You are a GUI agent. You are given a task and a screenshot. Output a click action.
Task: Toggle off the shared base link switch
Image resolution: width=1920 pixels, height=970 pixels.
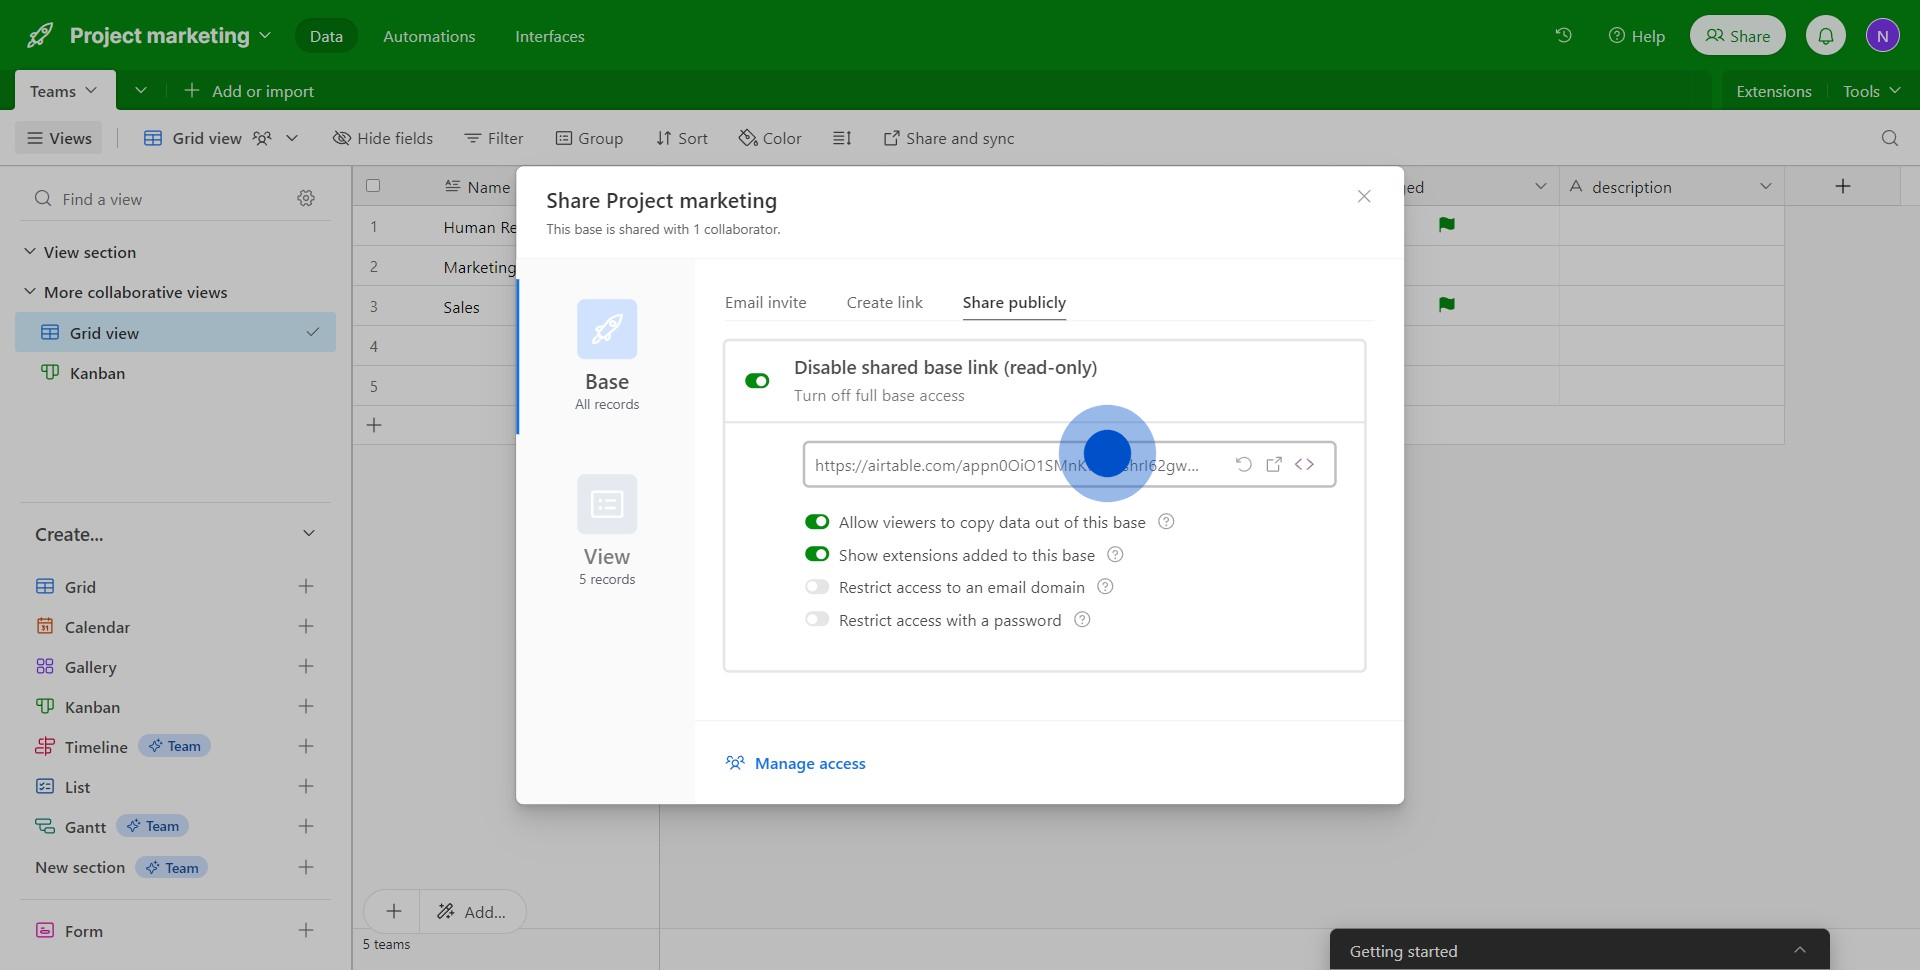click(x=757, y=381)
